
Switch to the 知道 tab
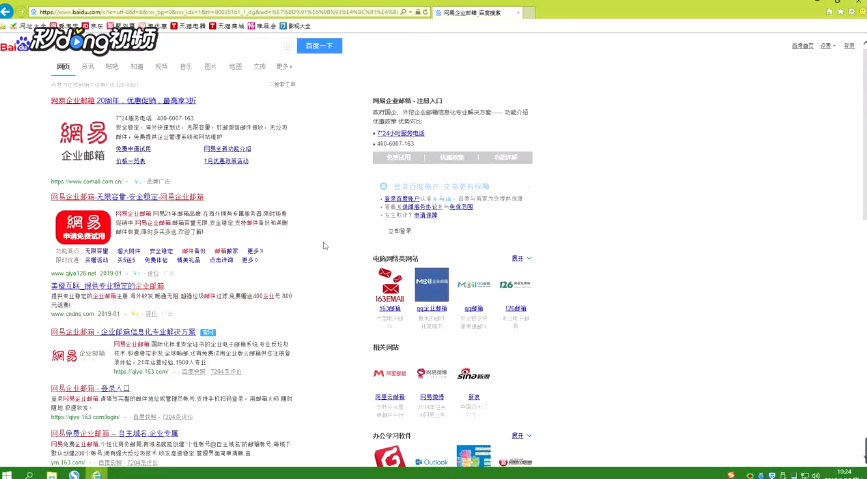[137, 66]
